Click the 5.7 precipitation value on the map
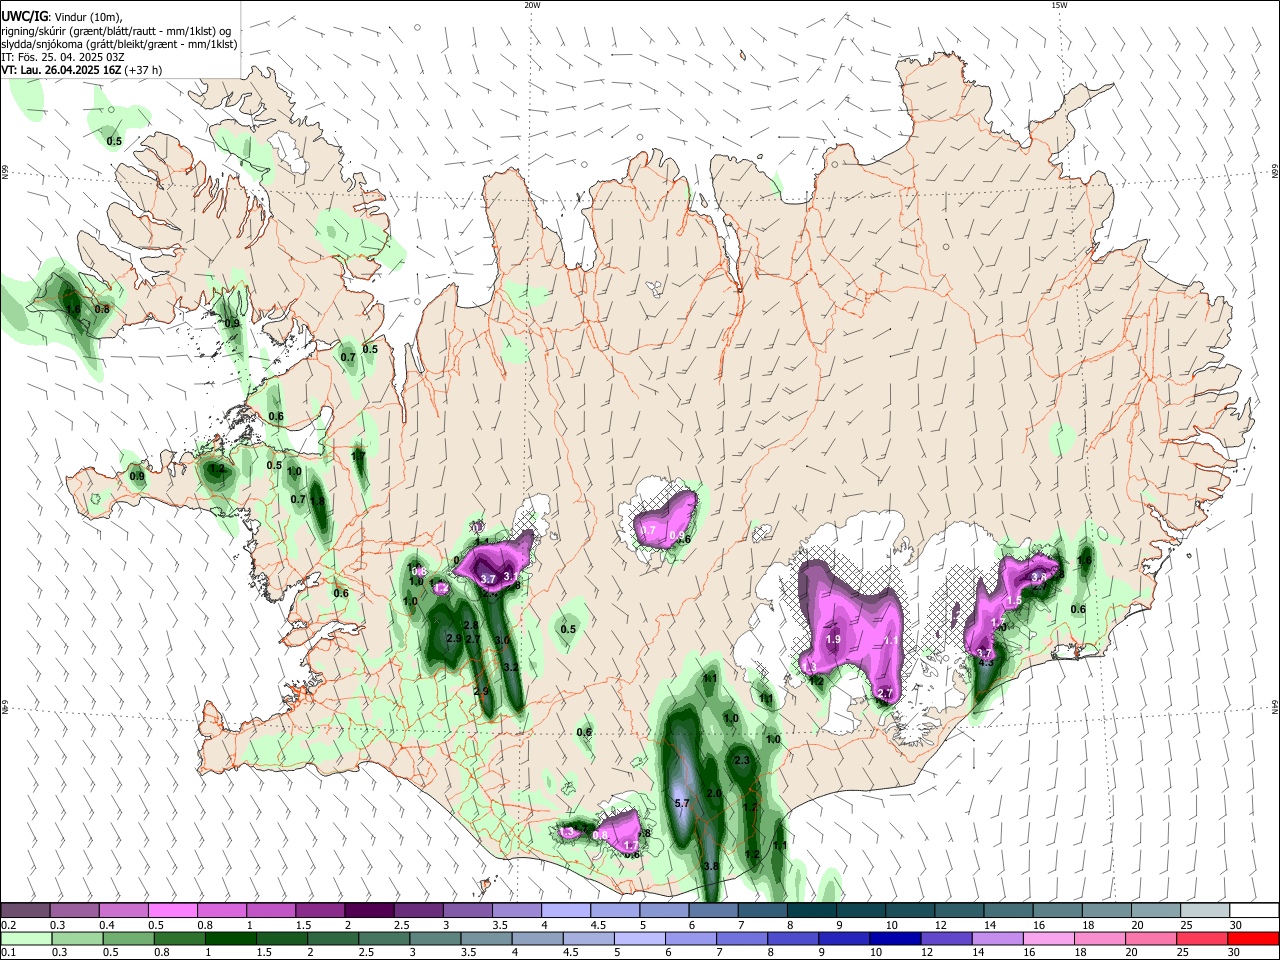The height and width of the screenshot is (960, 1280). tap(683, 803)
